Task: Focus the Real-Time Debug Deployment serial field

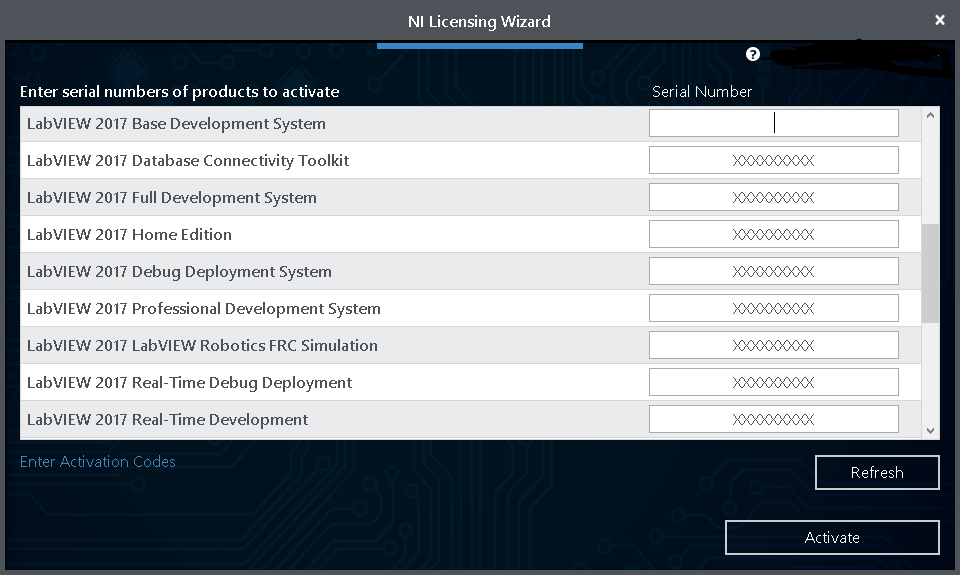Action: pos(773,382)
